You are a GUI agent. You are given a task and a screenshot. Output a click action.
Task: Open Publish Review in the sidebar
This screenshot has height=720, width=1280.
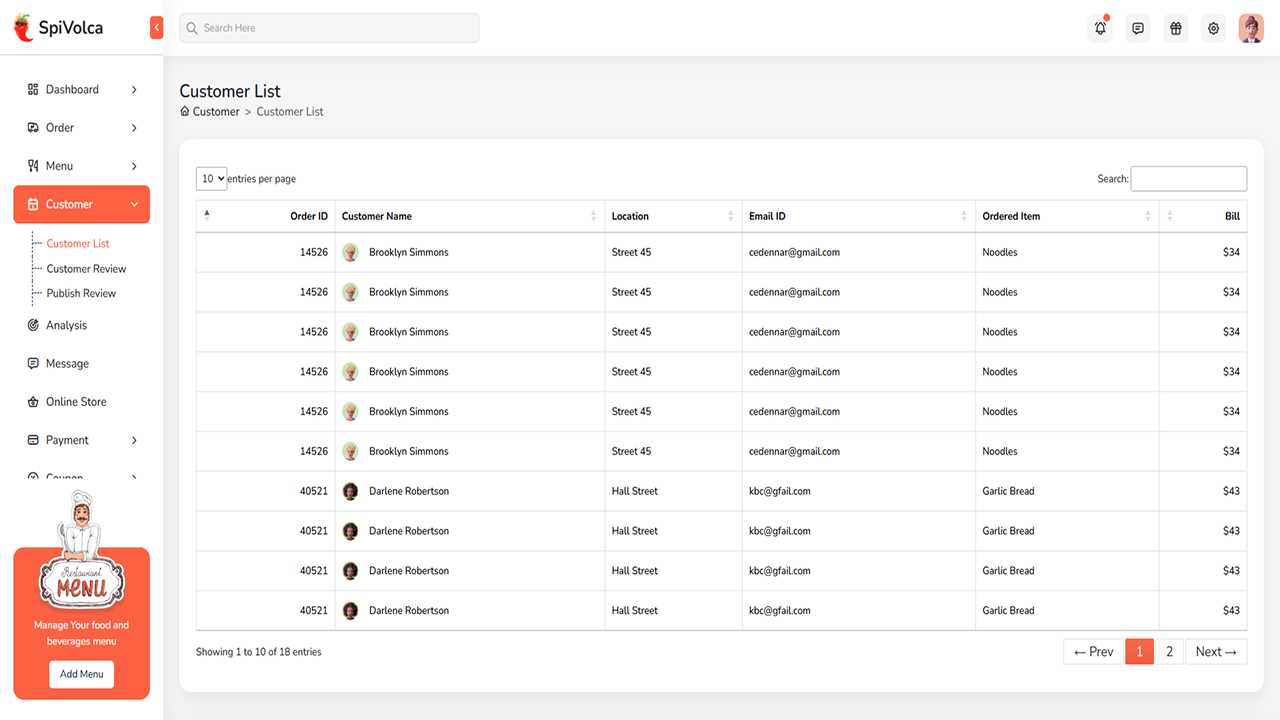[x=81, y=293]
